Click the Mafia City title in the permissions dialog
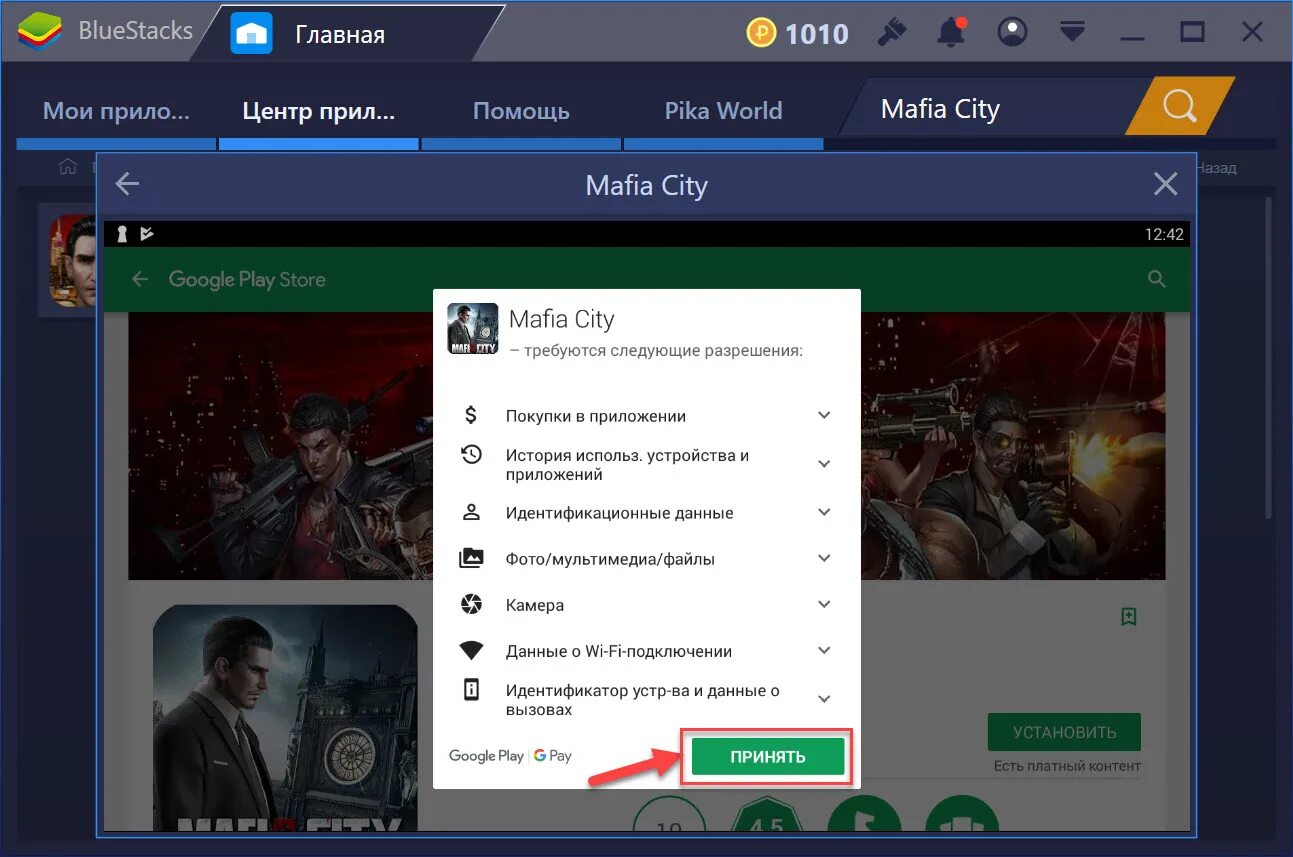The width and height of the screenshot is (1293, 857). pos(562,319)
